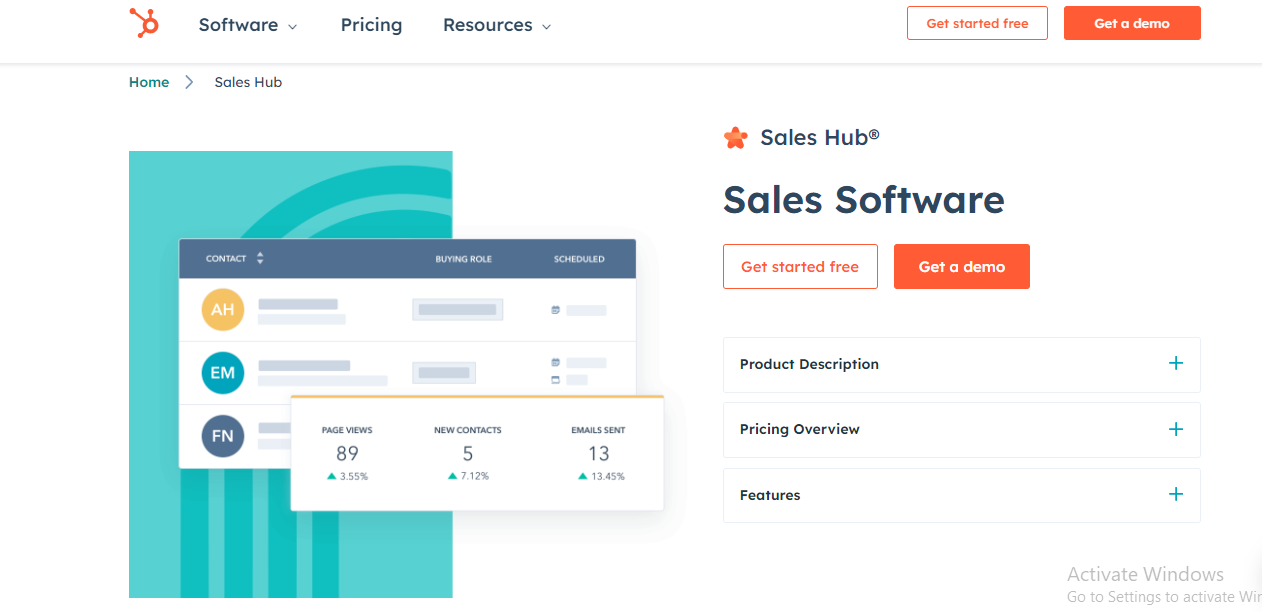Click the Get a demo button below Sales Software
This screenshot has height=612, width=1262.
pos(962,267)
